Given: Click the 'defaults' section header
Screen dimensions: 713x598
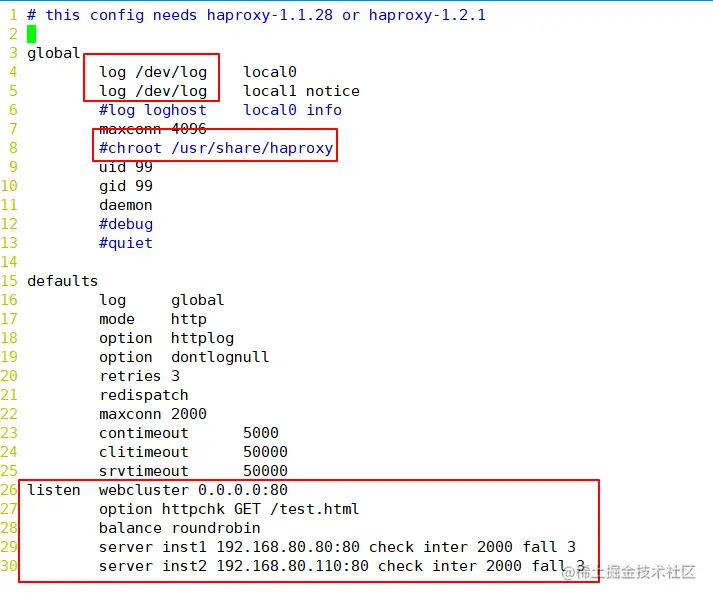Looking at the screenshot, I should (62, 281).
